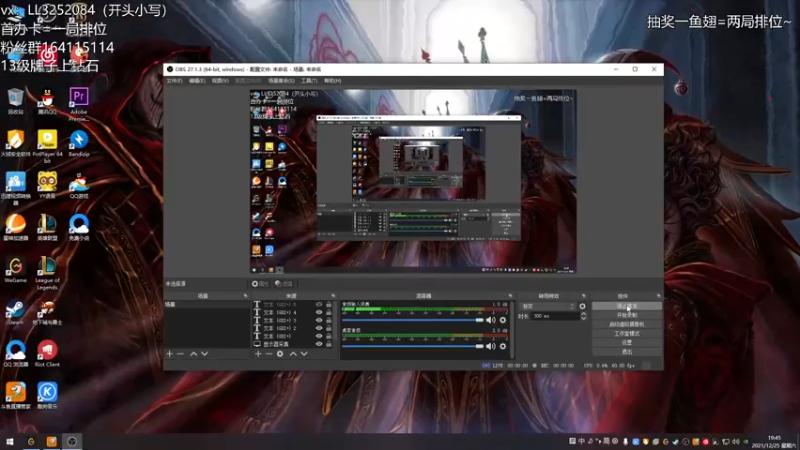800x450 pixels.
Task: Toggle visibility of 文本 (GDI+) 4 source
Action: tap(319, 312)
